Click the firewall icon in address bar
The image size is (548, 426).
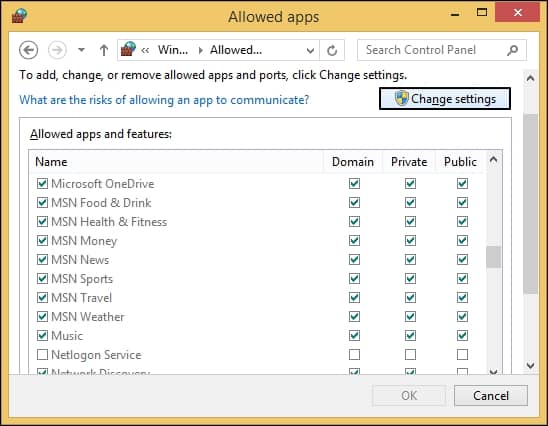[128, 49]
